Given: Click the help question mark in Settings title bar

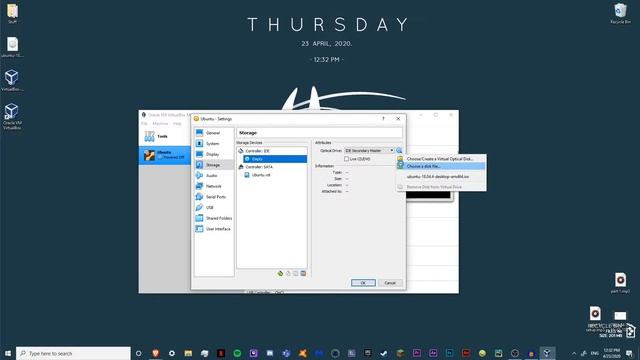Looking at the screenshot, I should (383, 119).
